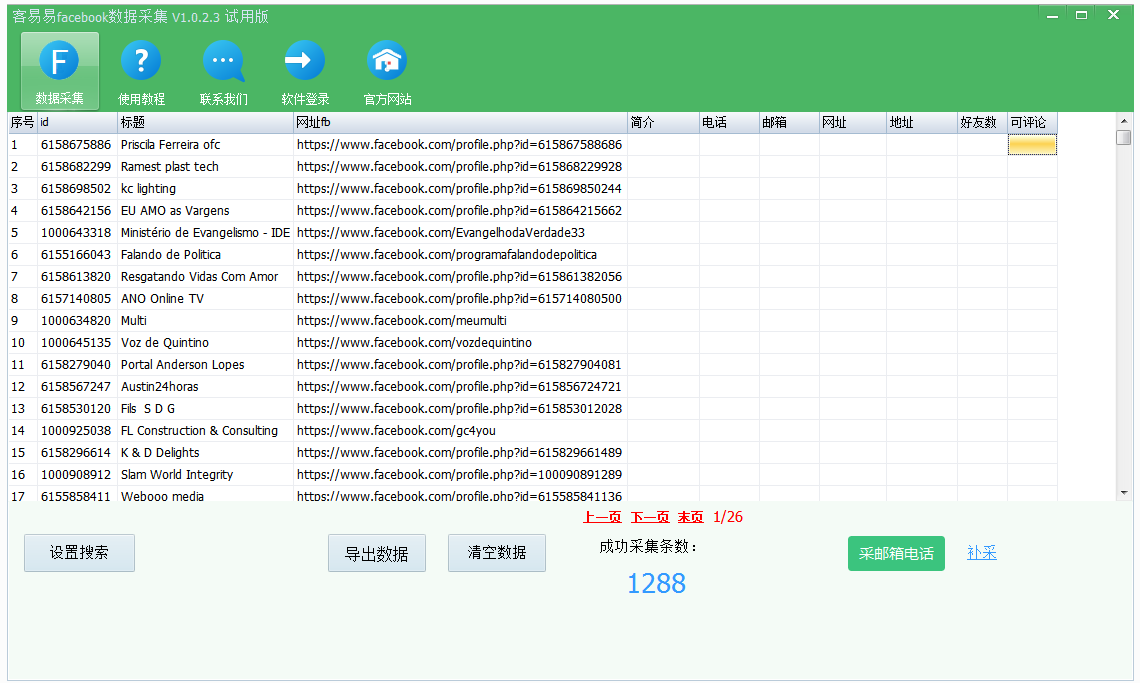The height and width of the screenshot is (683, 1140).
Task: Select the row for Falando de Politica
Action: 171,255
